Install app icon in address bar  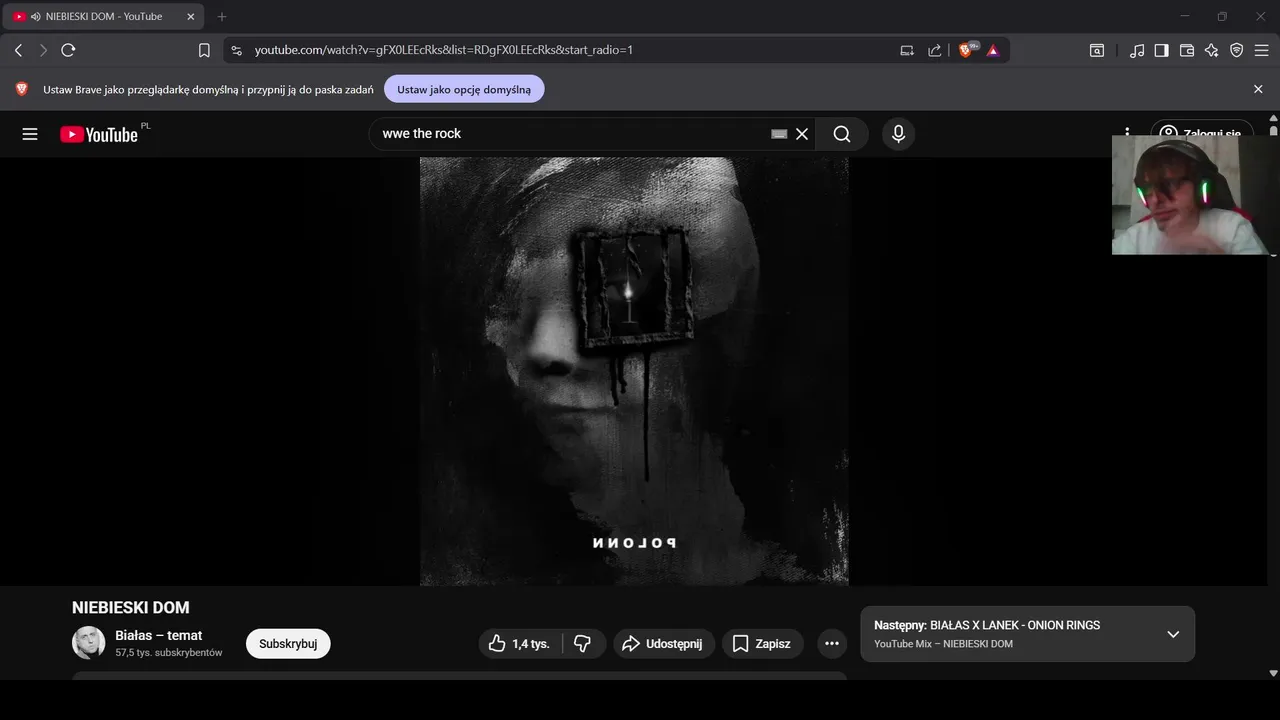[907, 50]
